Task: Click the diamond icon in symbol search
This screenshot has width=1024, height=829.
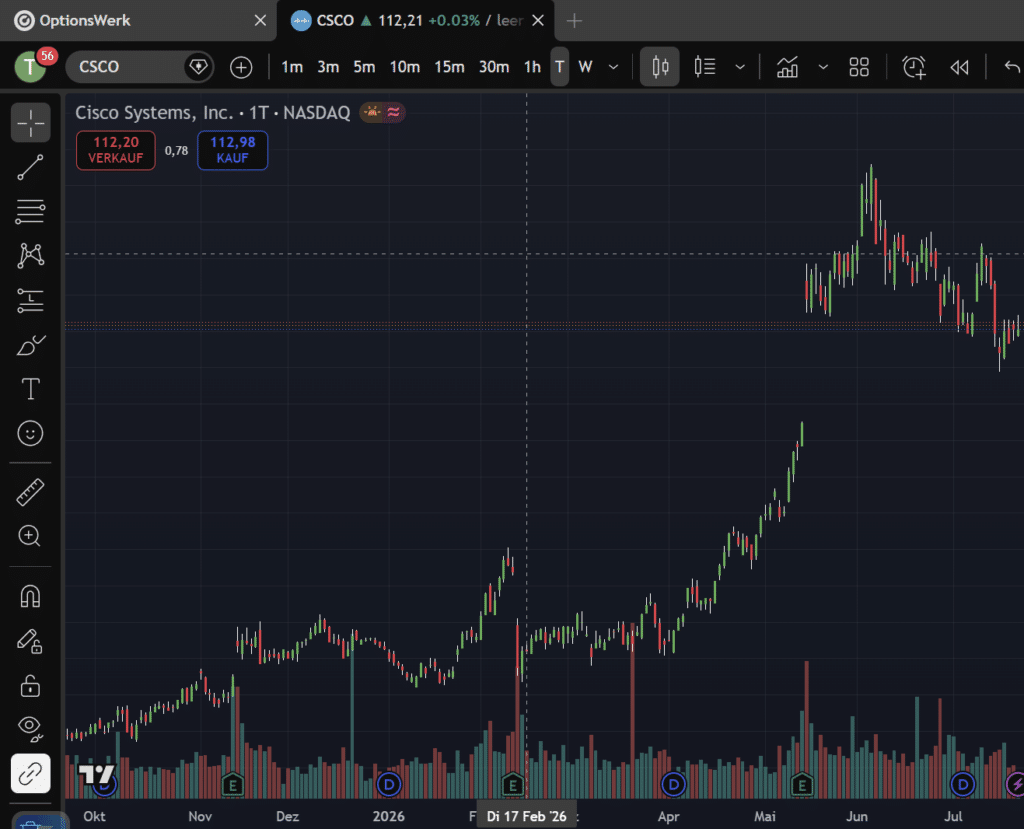Action: coord(198,67)
